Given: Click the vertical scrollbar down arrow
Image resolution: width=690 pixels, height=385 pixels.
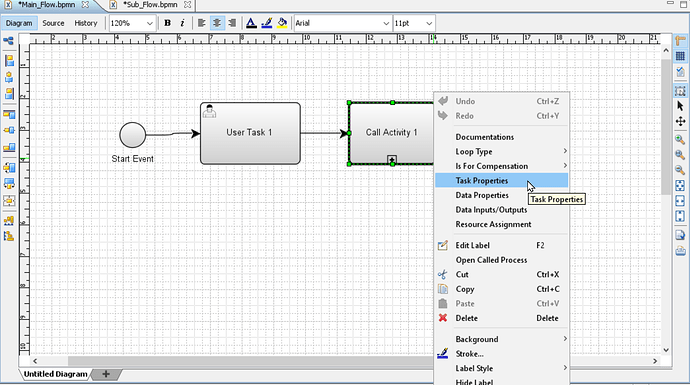Looking at the screenshot, I should pos(666,350).
